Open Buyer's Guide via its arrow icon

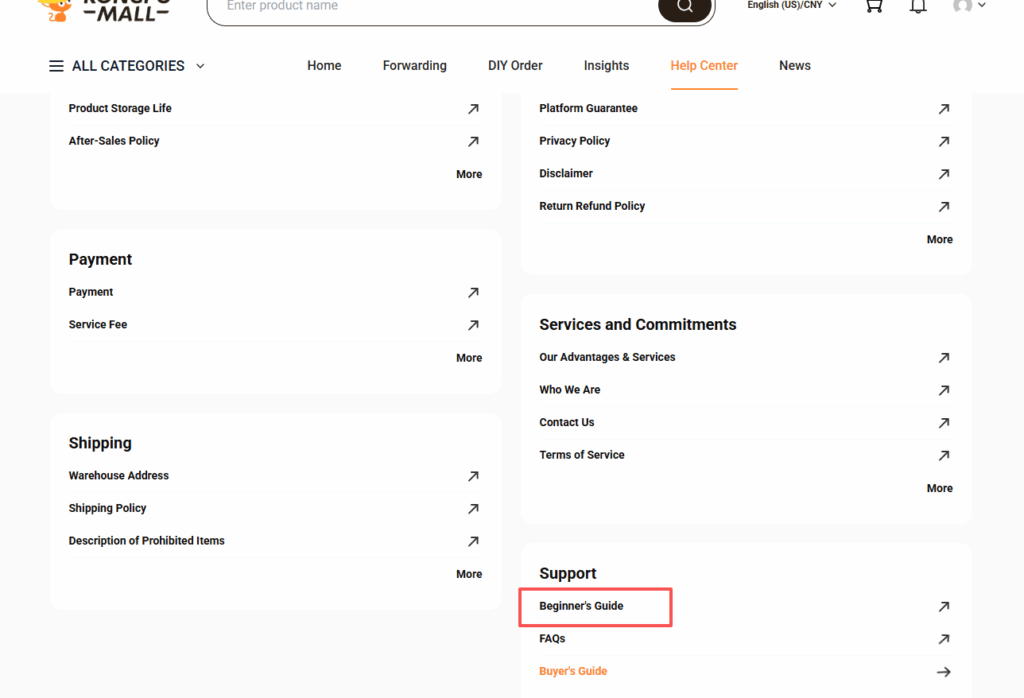point(943,672)
